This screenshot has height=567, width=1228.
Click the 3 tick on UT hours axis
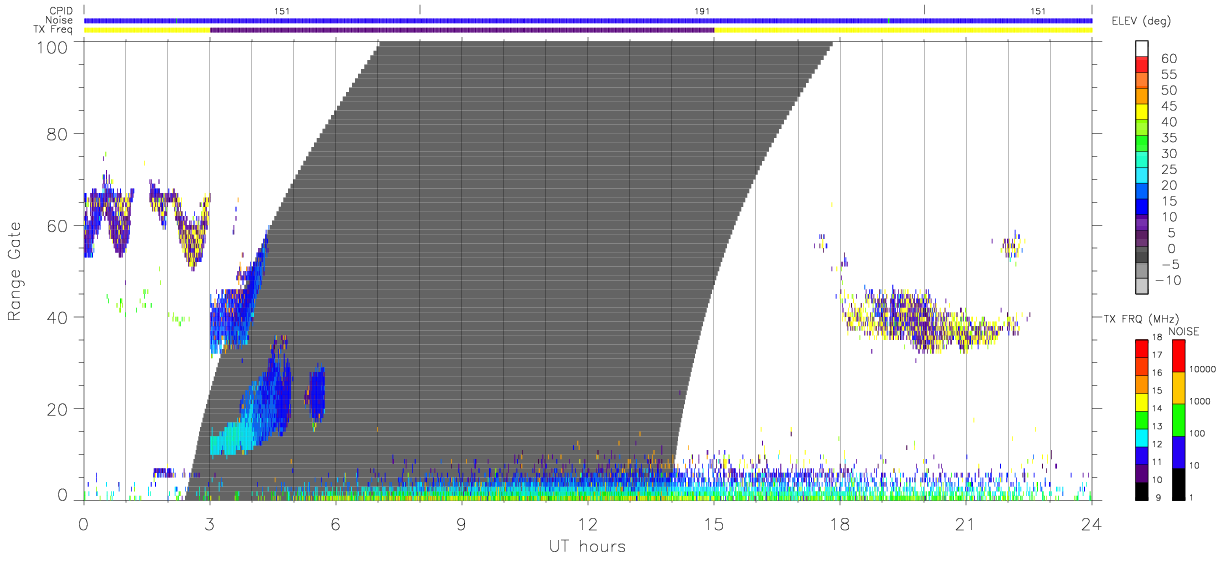coord(210,523)
